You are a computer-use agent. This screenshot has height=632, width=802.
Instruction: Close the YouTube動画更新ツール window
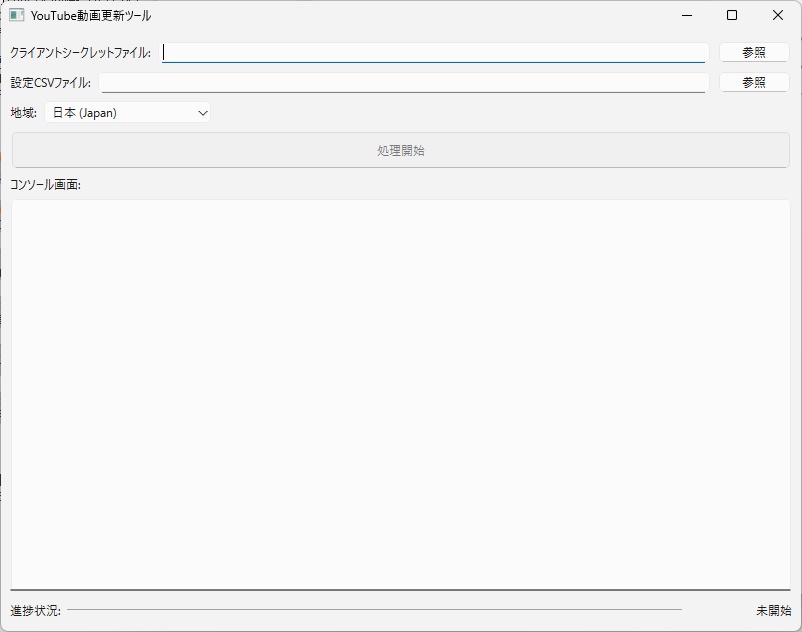[x=777, y=16]
